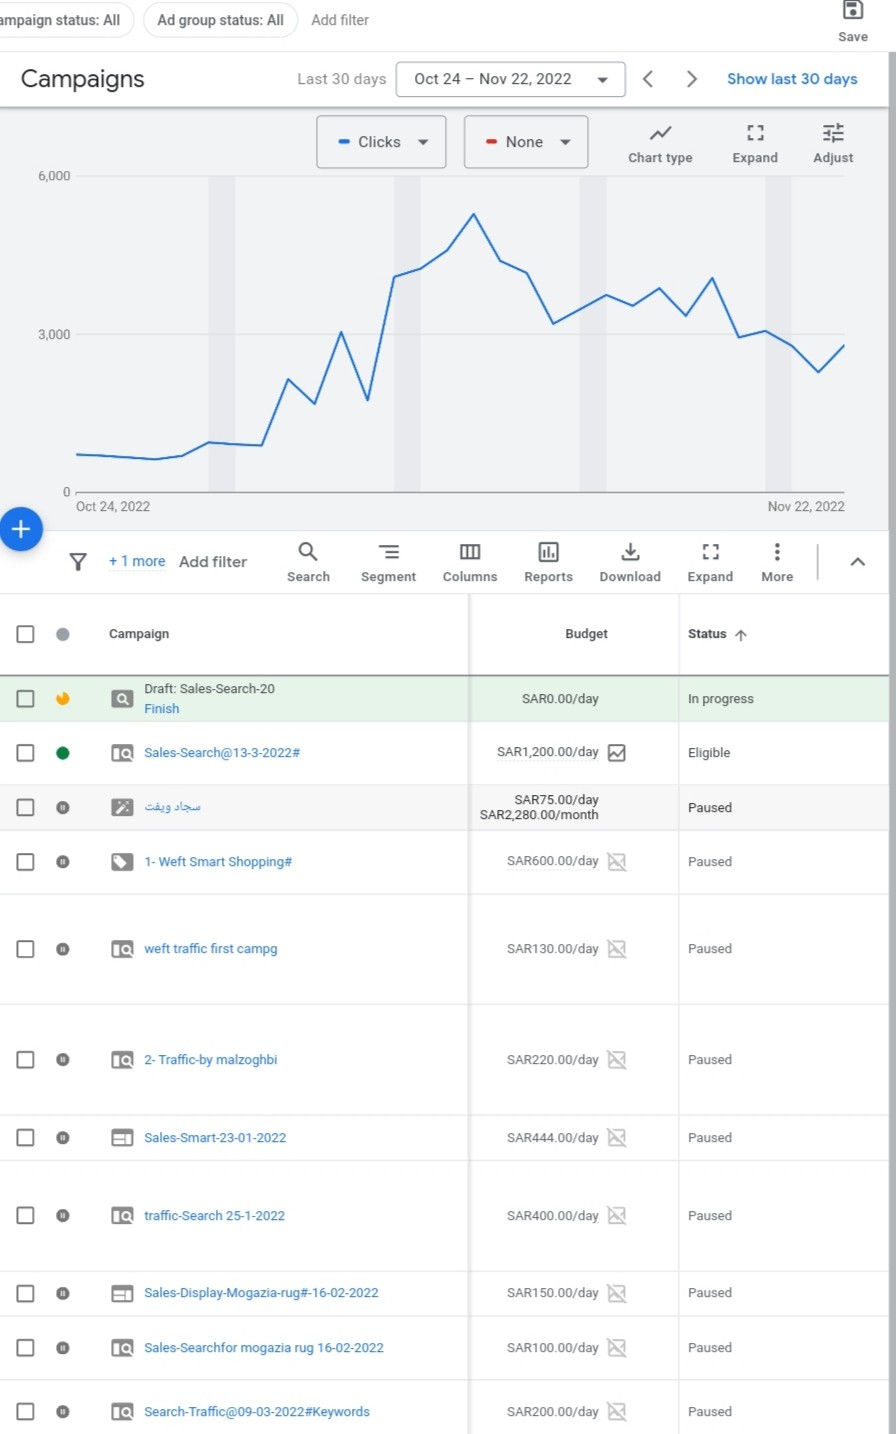Click the Save icon
The image size is (896, 1434).
pyautogui.click(x=853, y=11)
